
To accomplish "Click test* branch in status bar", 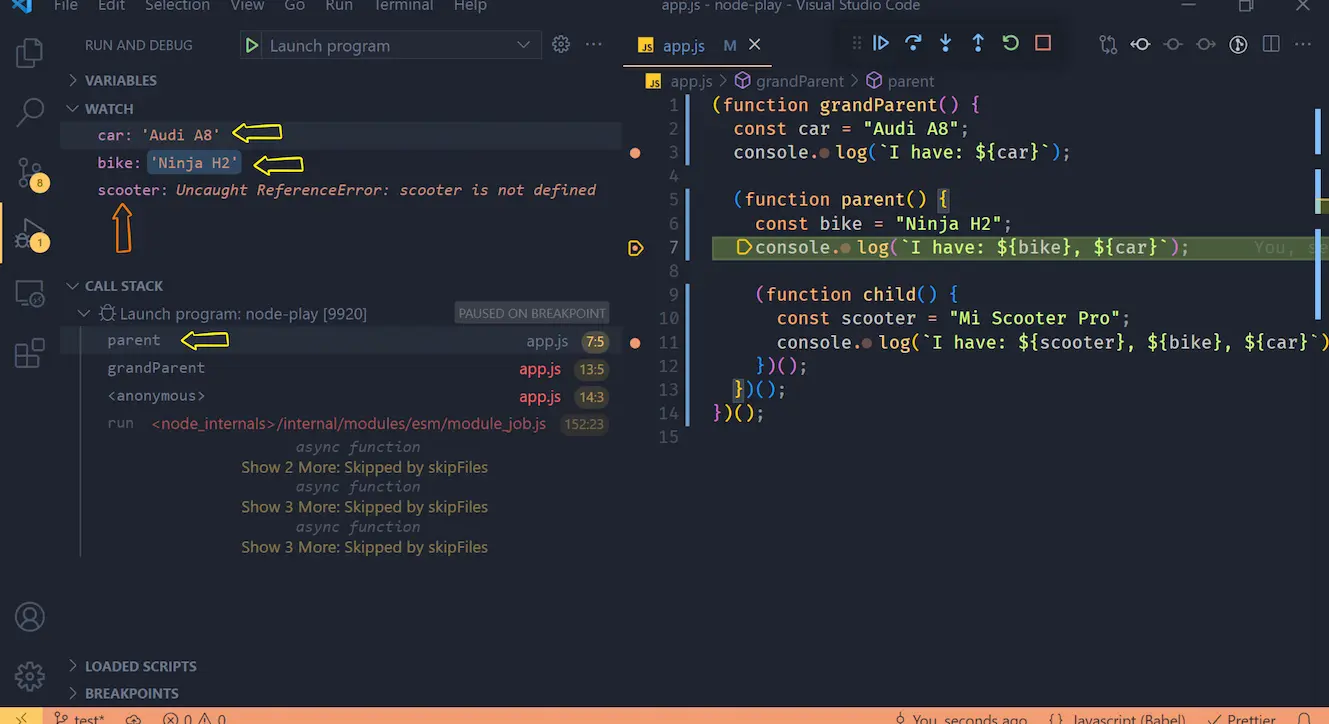I will pyautogui.click(x=79, y=717).
